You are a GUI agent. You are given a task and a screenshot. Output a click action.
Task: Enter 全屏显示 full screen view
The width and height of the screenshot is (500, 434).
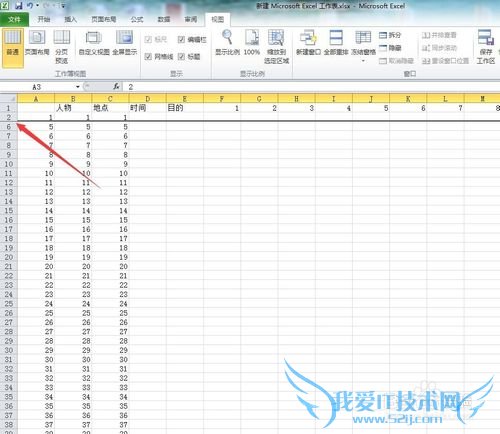click(125, 43)
